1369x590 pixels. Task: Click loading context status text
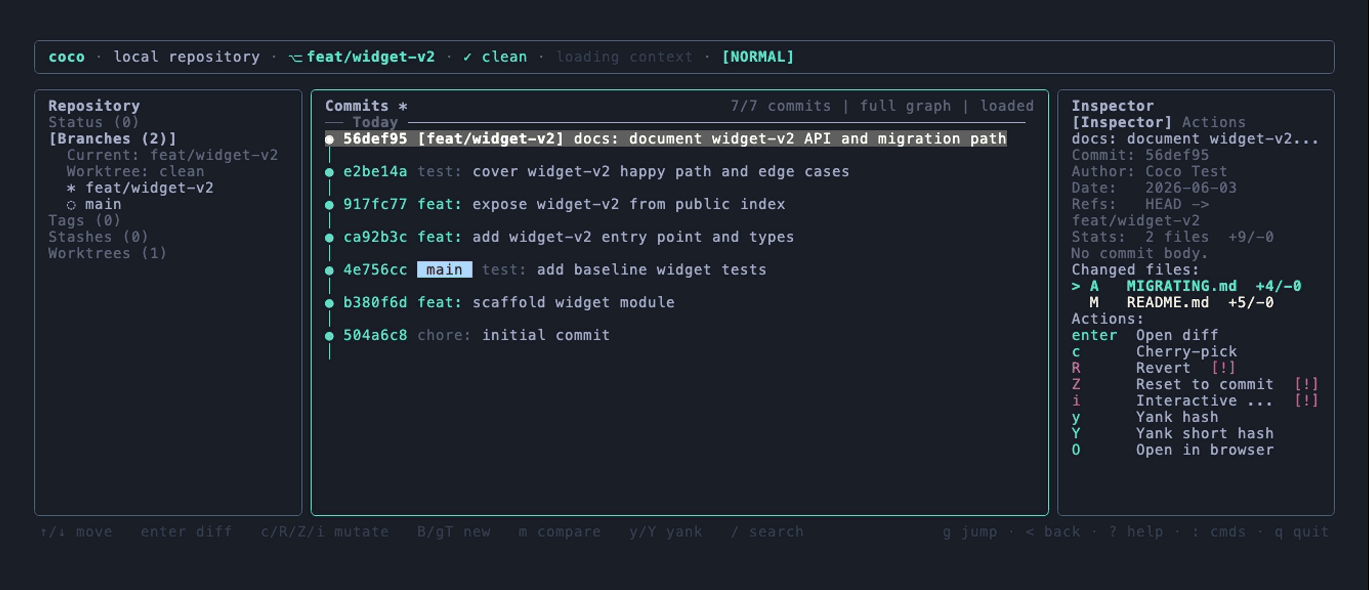click(624, 57)
